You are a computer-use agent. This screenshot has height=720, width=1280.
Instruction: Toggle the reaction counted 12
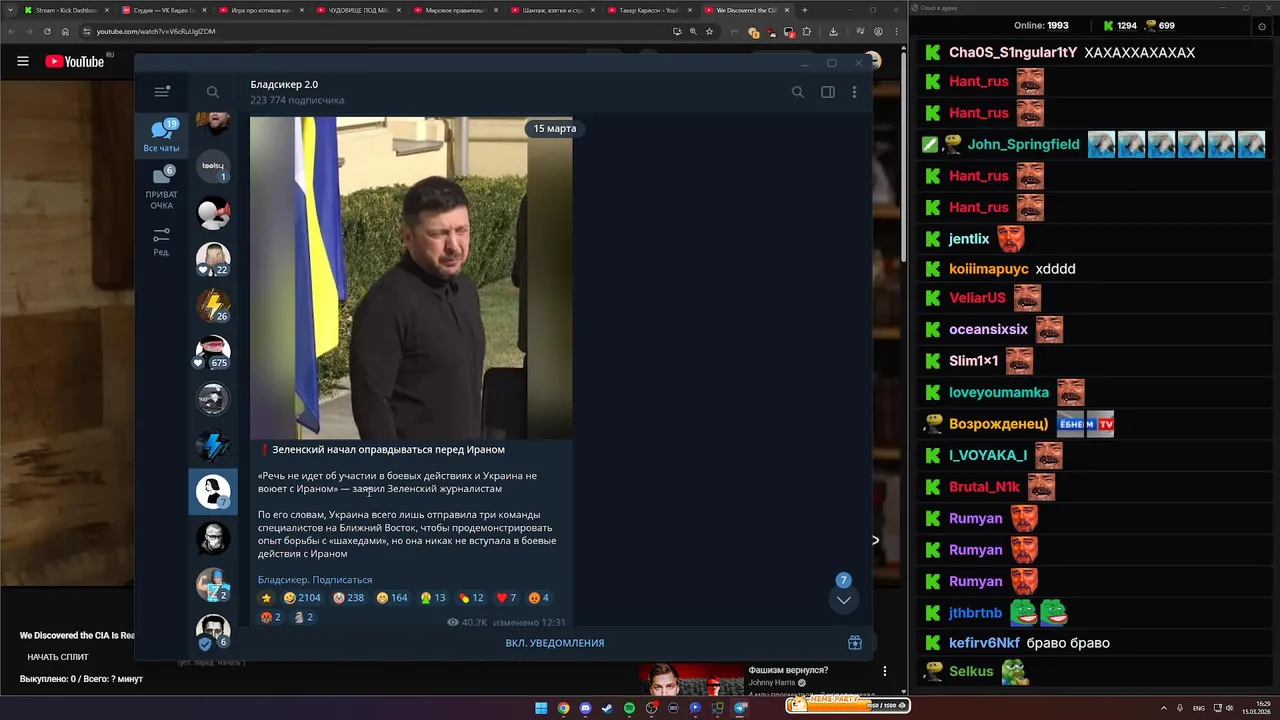tap(471, 598)
